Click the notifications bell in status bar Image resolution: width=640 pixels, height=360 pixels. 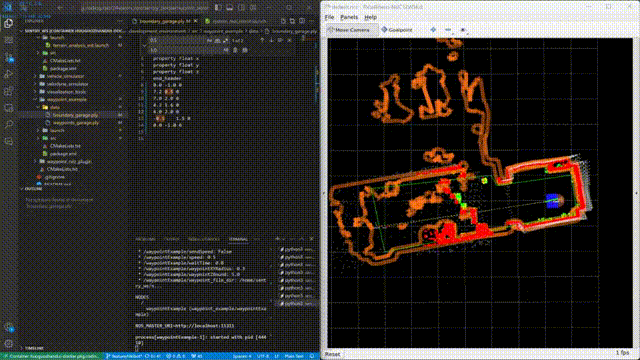312,356
